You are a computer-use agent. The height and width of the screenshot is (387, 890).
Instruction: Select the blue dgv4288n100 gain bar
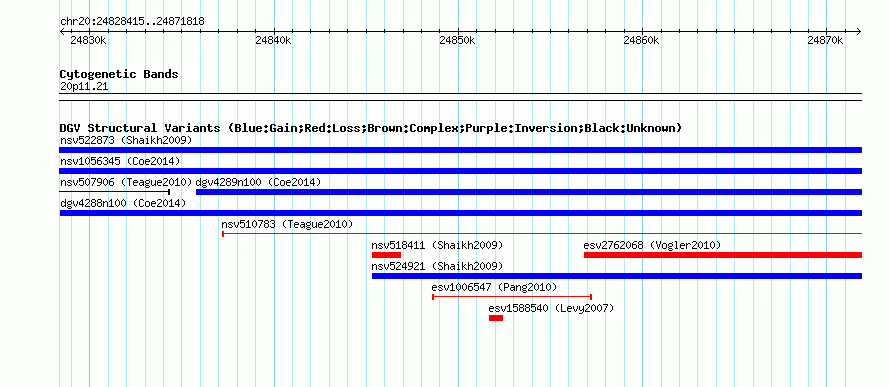[460, 213]
